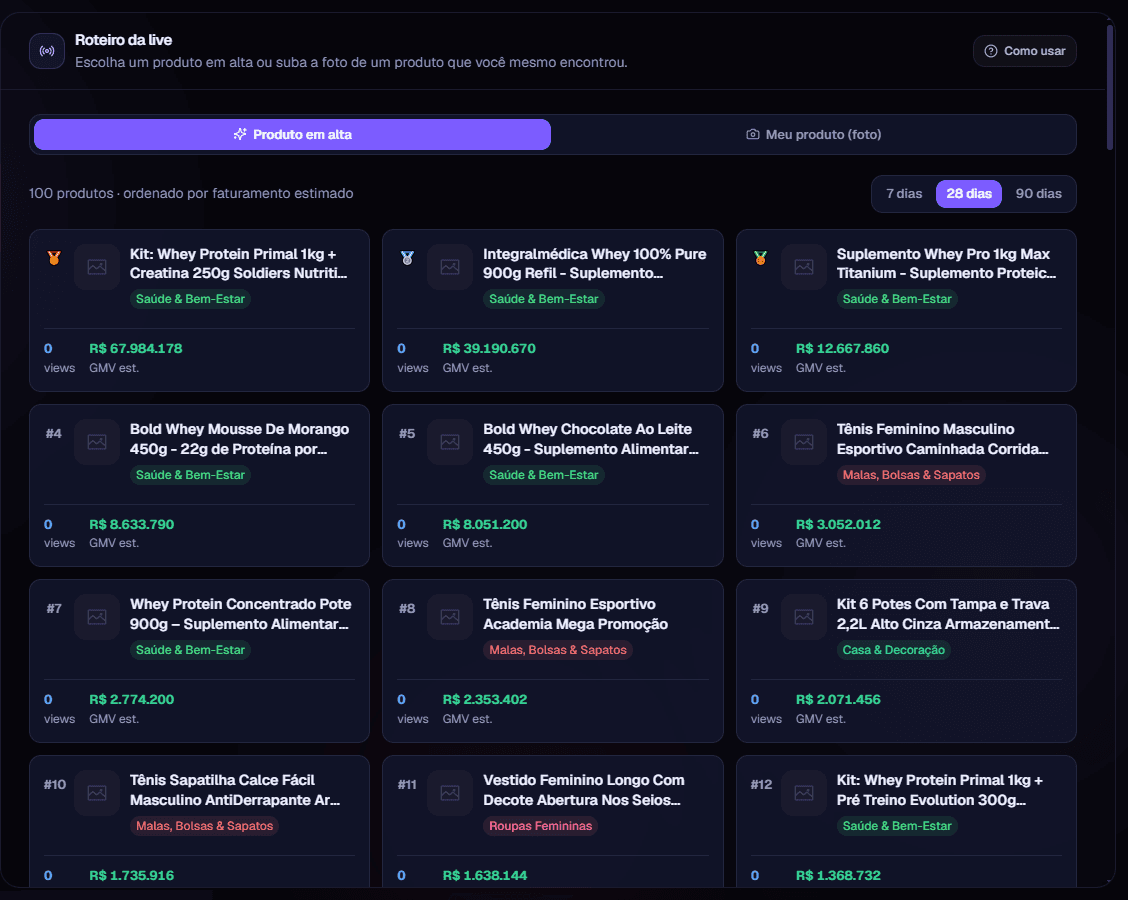1128x900 pixels.
Task: Open Bold Whey Mousse De Morango title
Action: tap(239, 439)
